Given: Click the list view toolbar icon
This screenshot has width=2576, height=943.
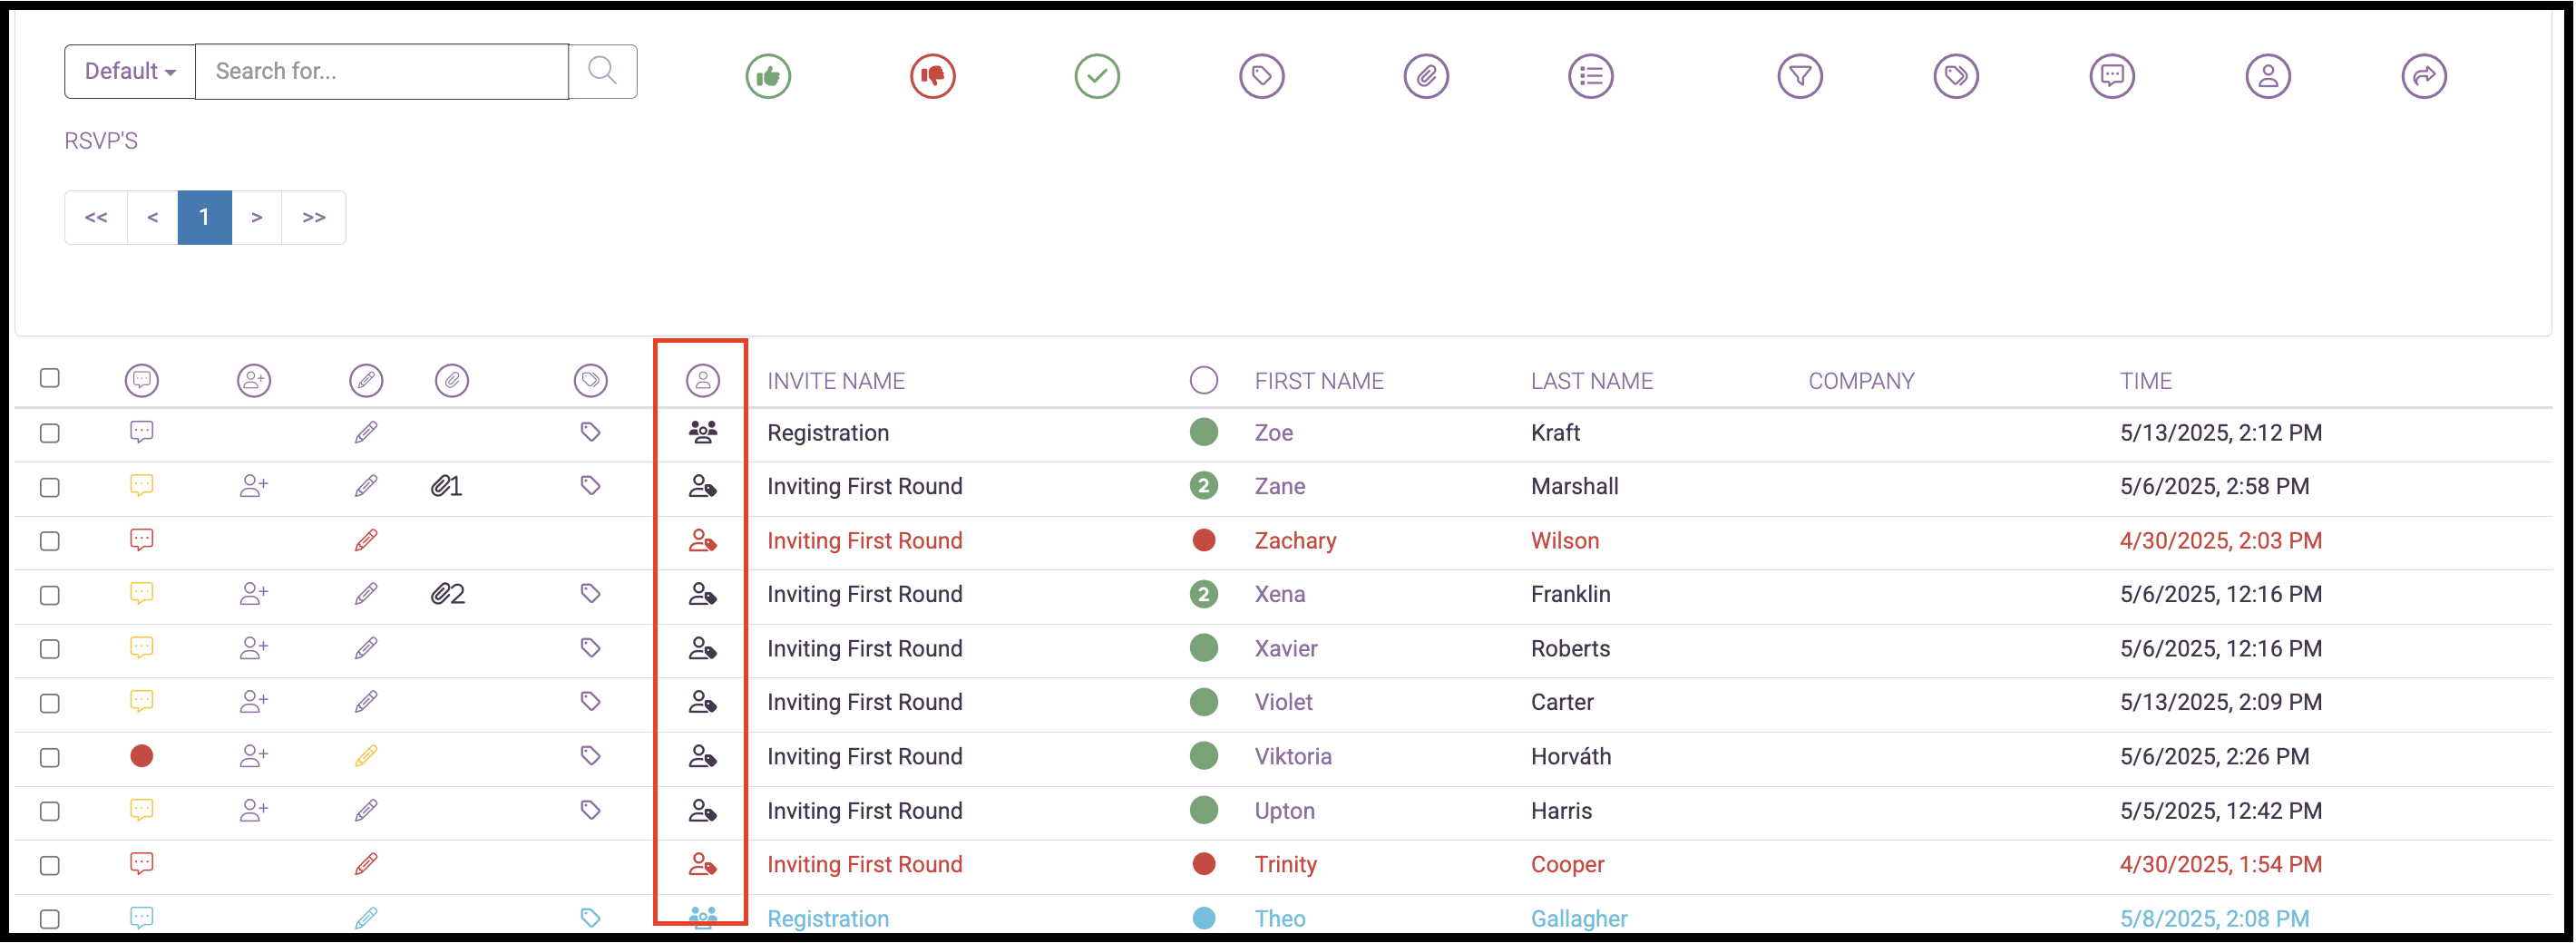Looking at the screenshot, I should (1590, 76).
